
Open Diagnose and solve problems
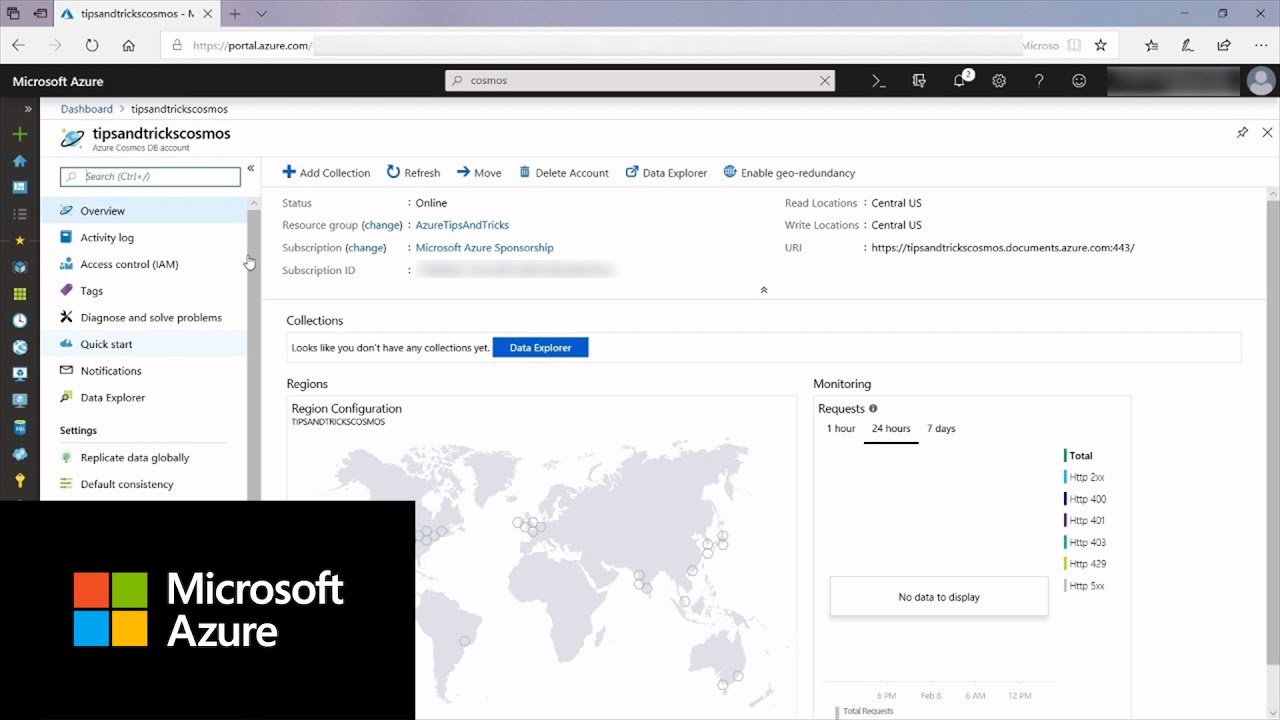pyautogui.click(x=143, y=318)
